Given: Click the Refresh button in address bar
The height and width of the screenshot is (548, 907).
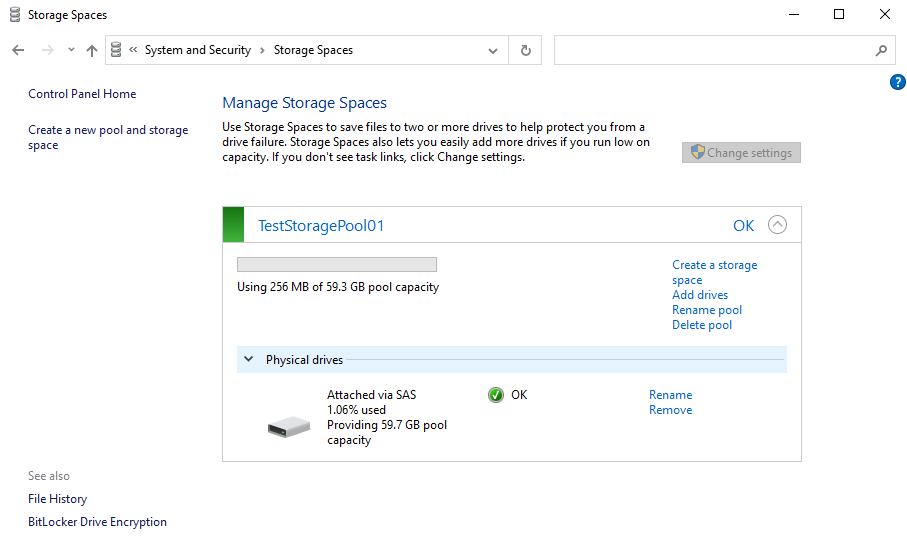Looking at the screenshot, I should click(x=526, y=50).
